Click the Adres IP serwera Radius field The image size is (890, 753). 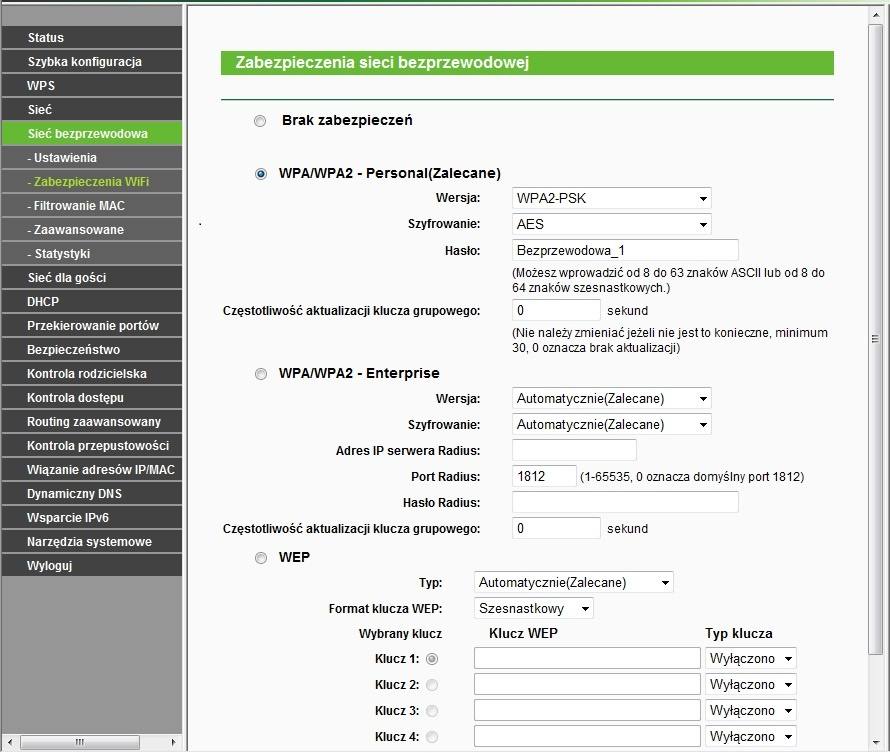574,450
